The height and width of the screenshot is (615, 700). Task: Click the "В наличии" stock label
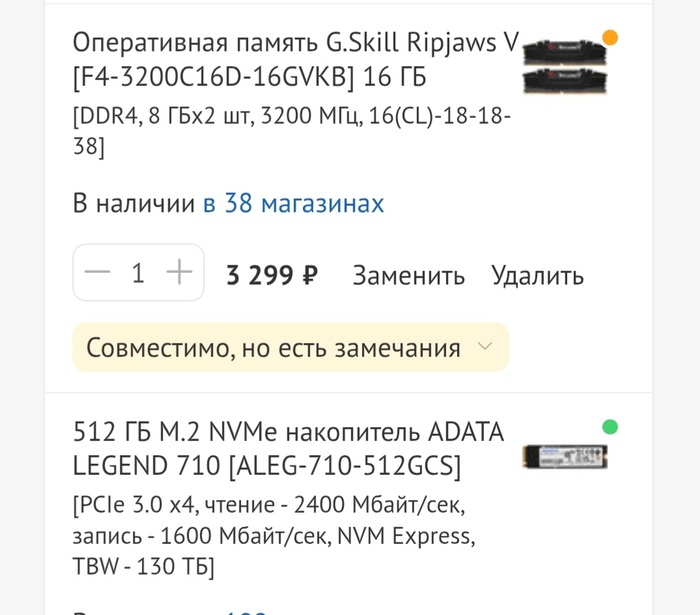click(x=133, y=204)
